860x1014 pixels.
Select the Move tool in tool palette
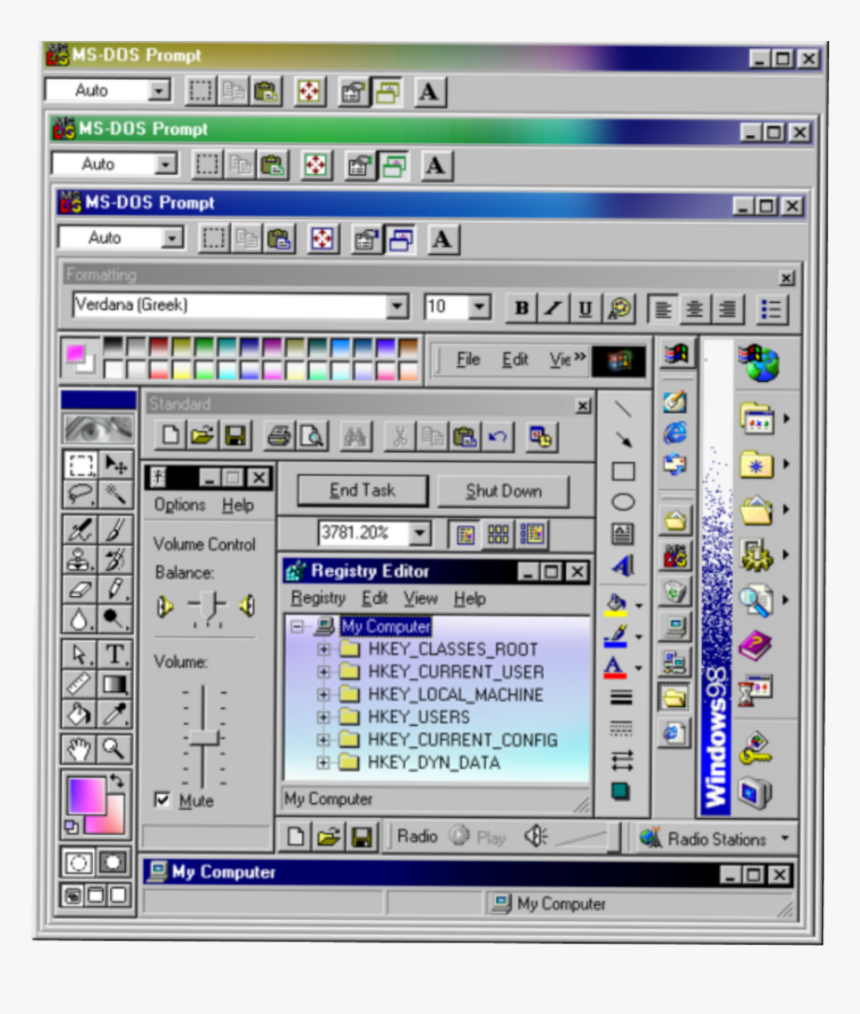(x=115, y=464)
